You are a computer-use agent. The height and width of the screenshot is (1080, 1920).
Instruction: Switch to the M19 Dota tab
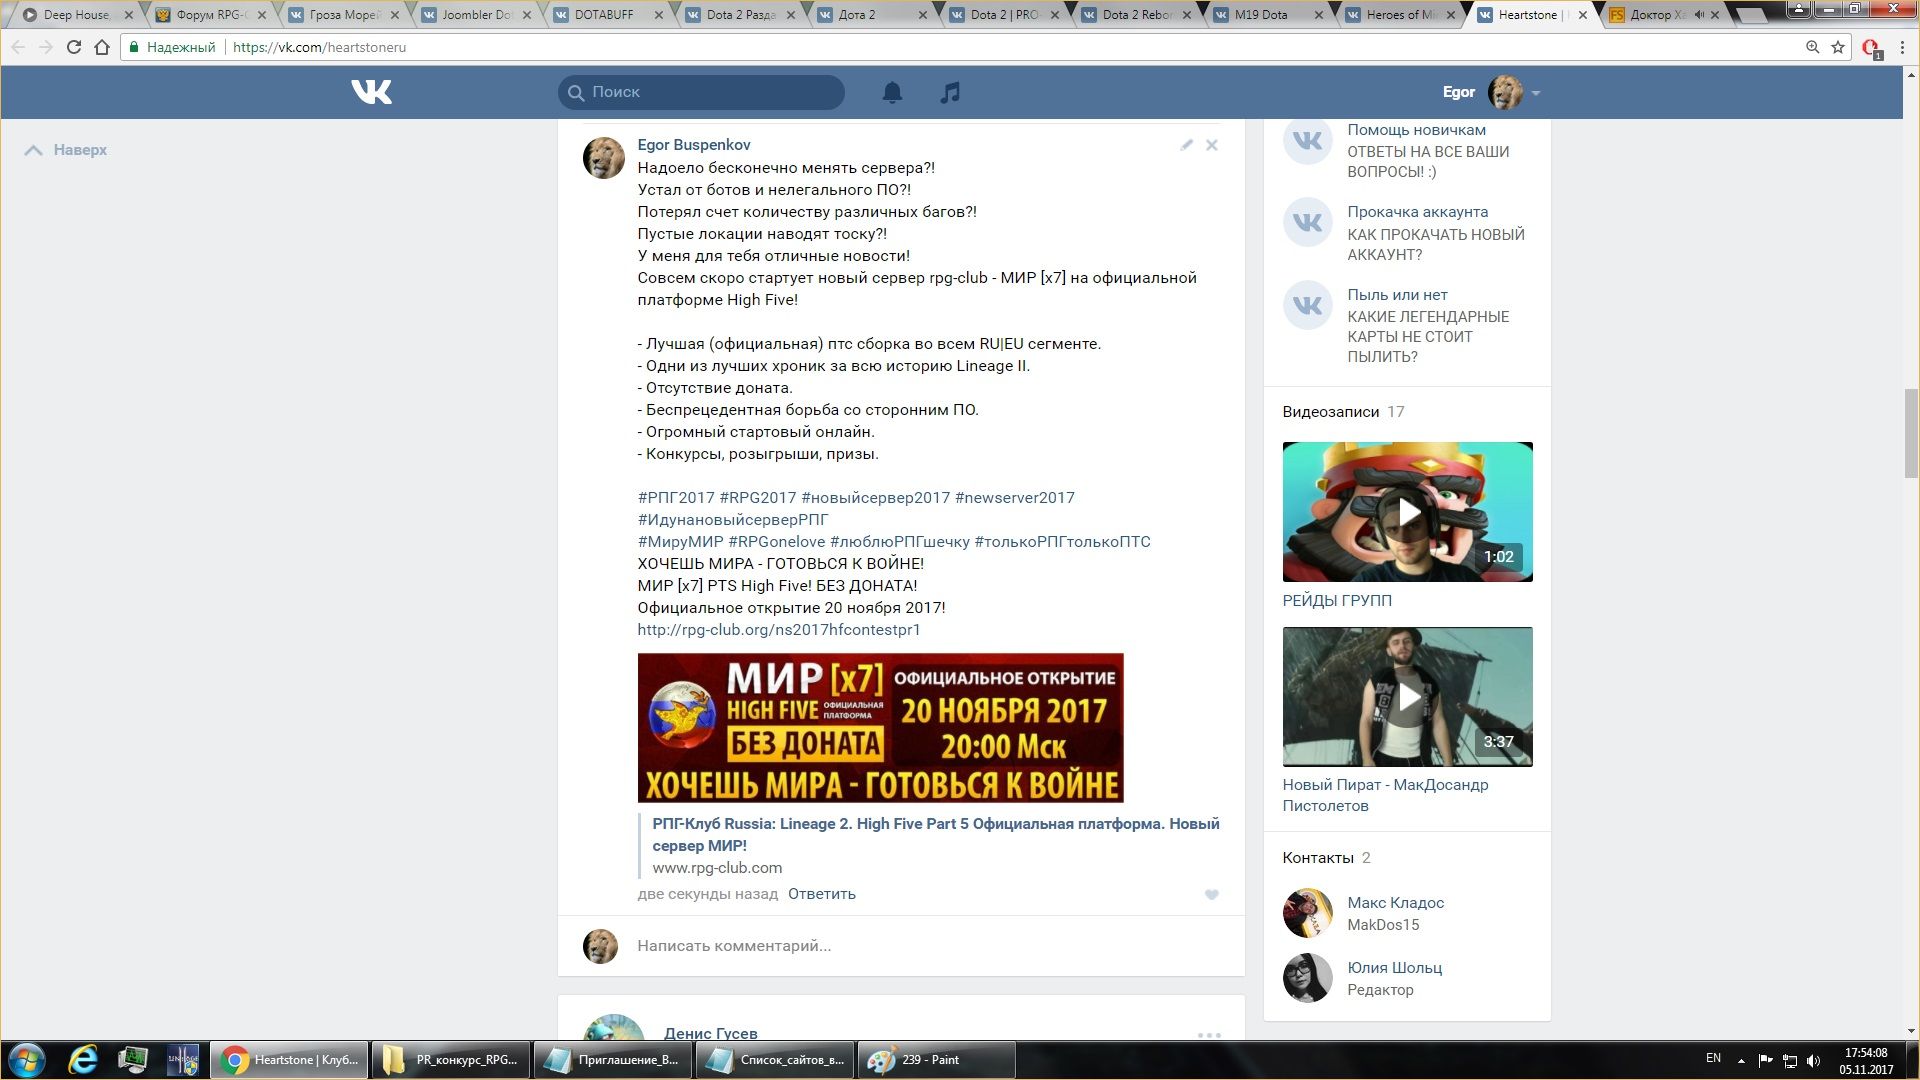[x=1261, y=15]
